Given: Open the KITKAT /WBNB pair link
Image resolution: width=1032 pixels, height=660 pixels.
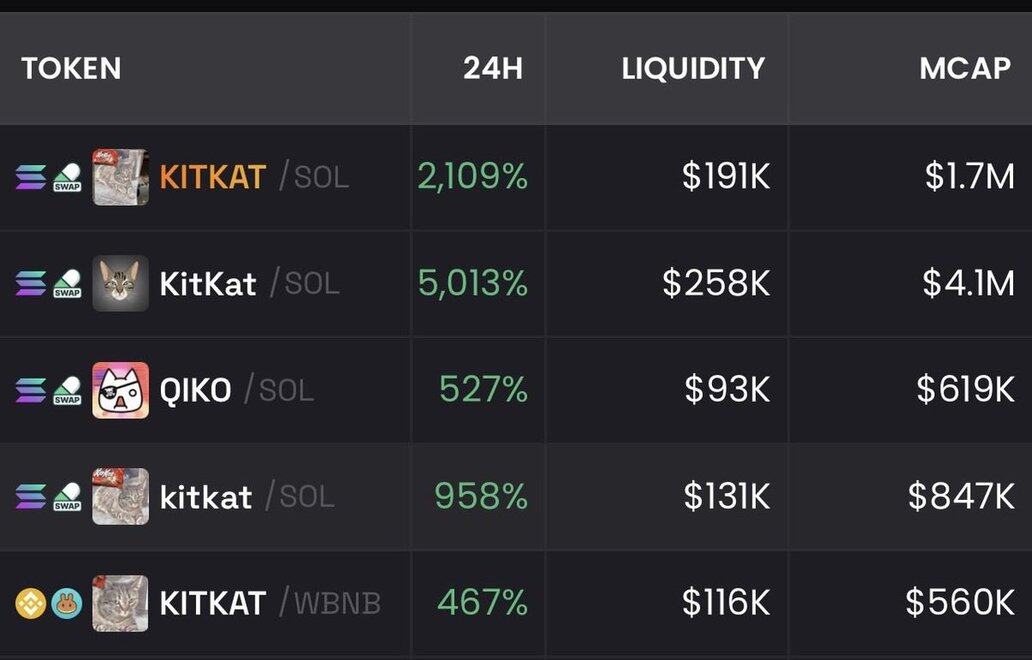Looking at the screenshot, I should pyautogui.click(x=212, y=603).
